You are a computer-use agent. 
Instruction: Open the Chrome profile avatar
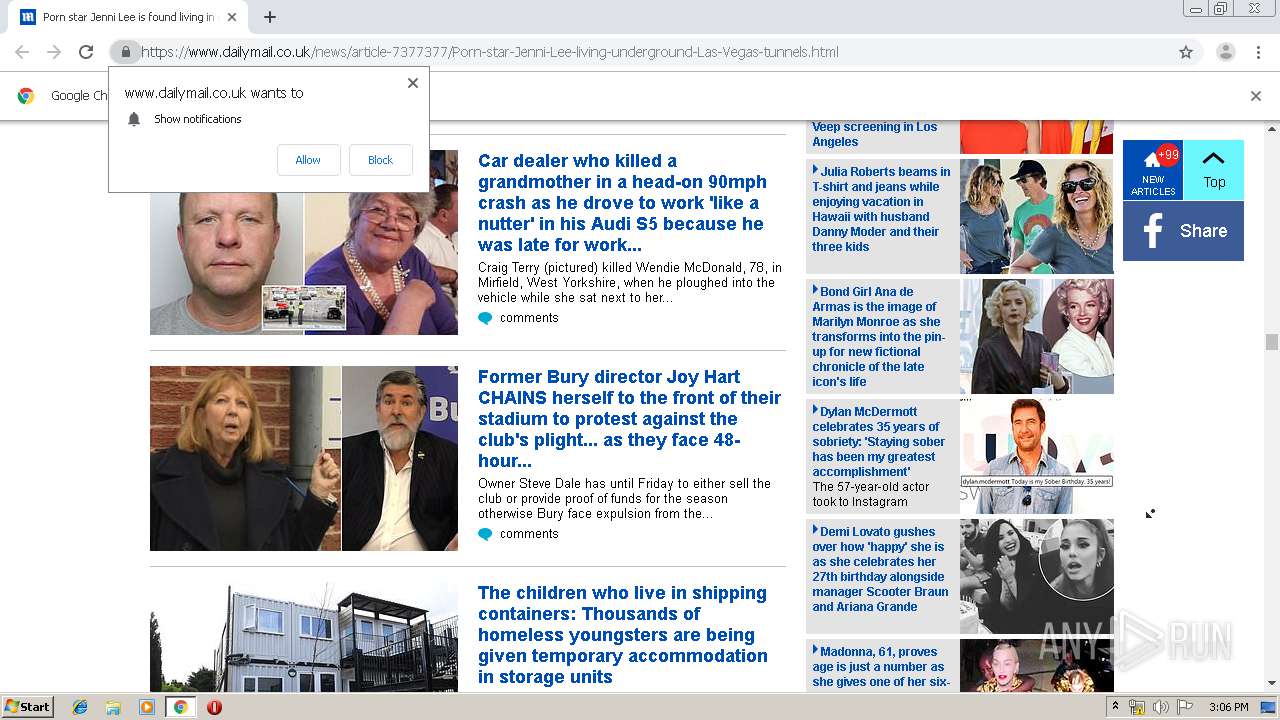point(1225,52)
